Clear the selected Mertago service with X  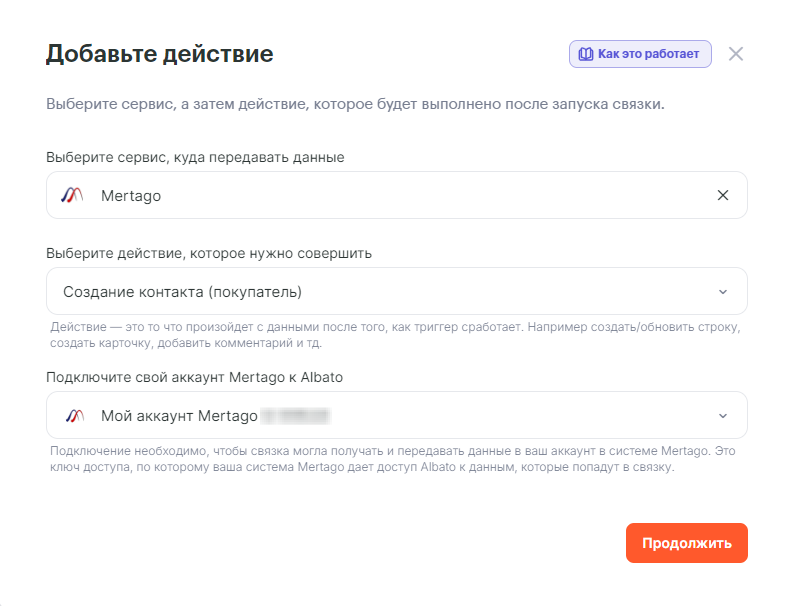point(723,195)
